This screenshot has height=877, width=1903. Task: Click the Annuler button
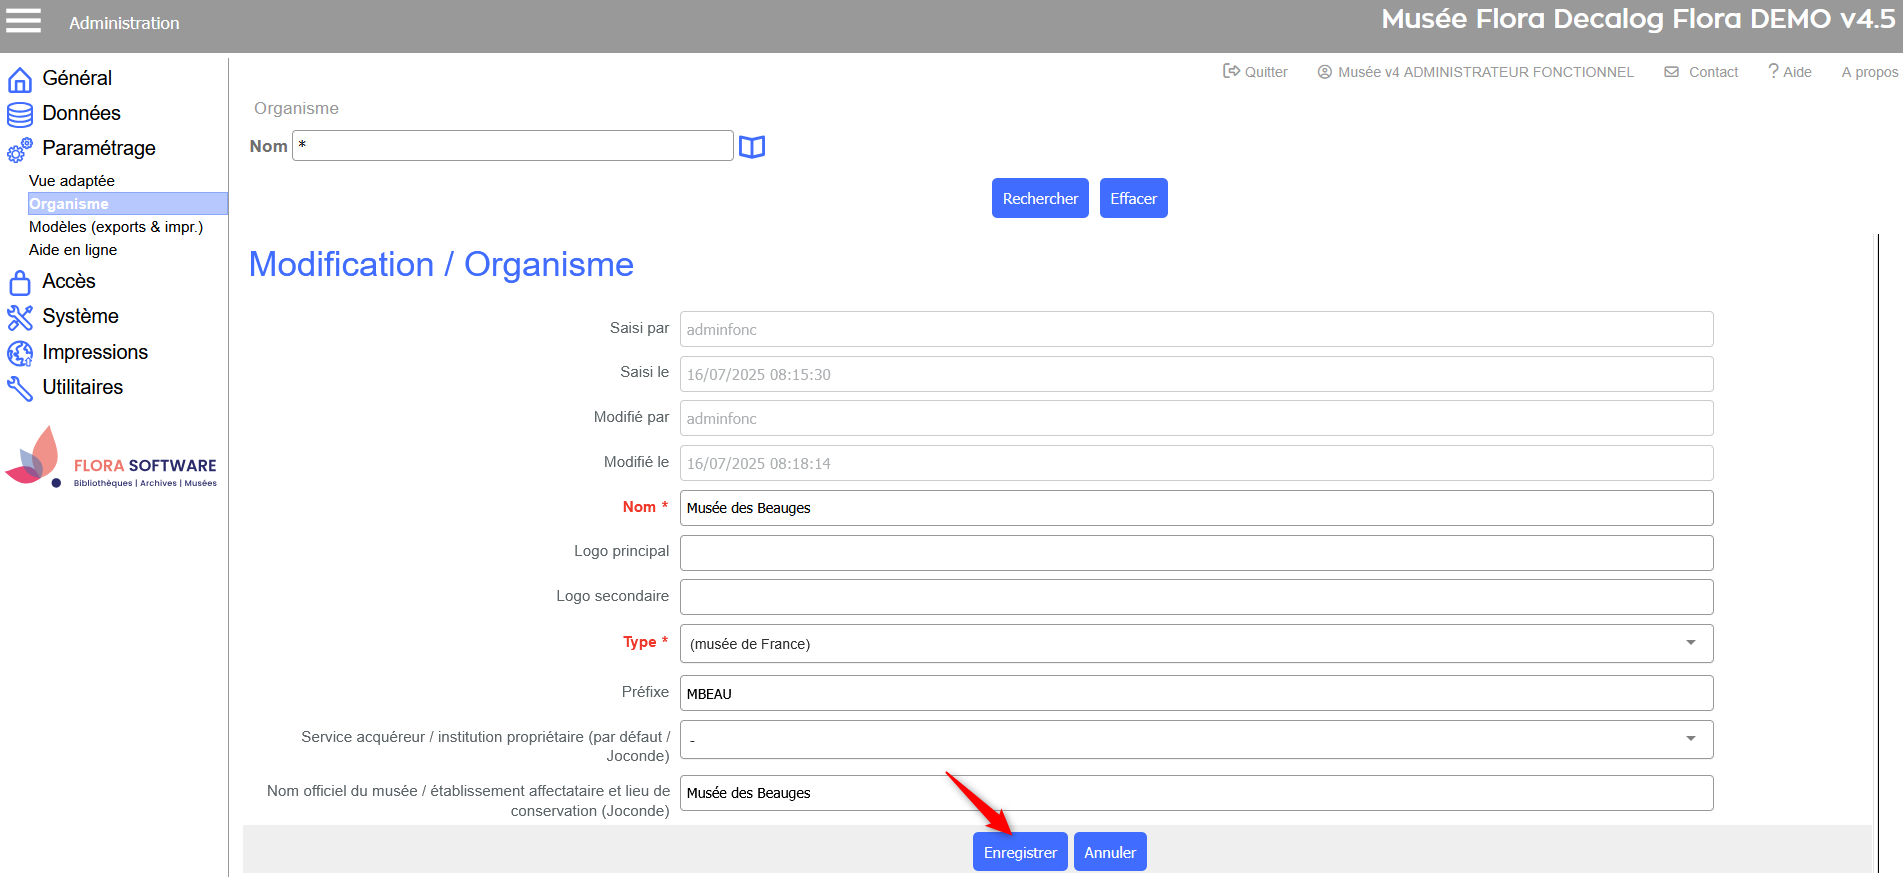tap(1110, 852)
